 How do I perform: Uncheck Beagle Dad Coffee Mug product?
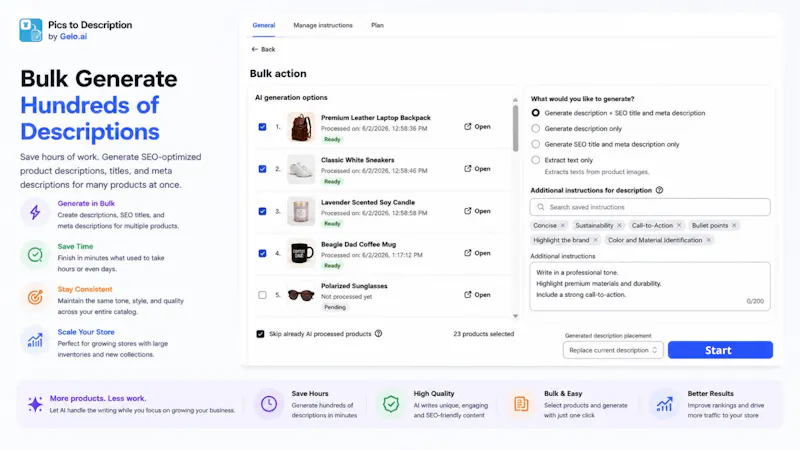(262, 253)
